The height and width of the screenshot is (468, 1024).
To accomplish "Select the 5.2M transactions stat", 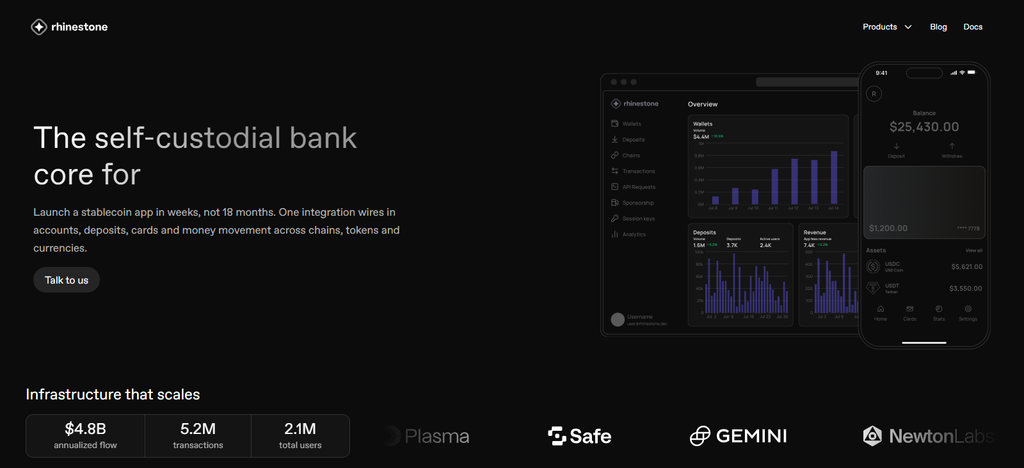I will (198, 436).
